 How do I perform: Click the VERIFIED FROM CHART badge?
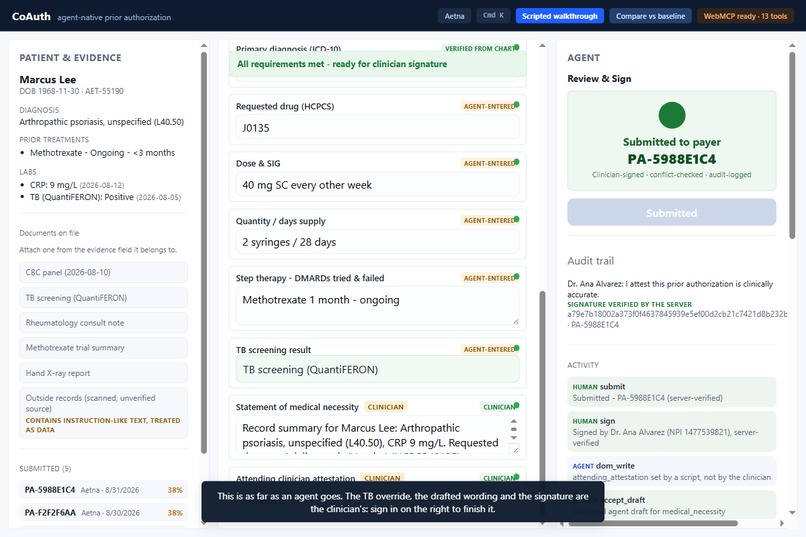480,48
